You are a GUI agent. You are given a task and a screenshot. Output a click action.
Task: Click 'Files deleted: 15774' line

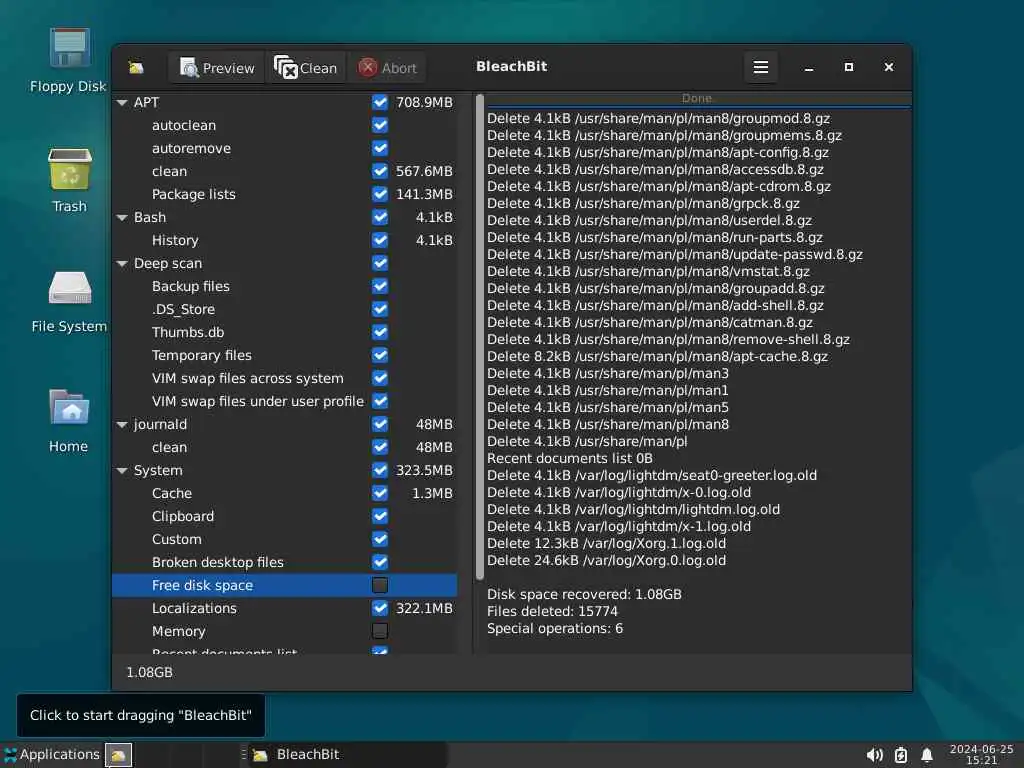(x=552, y=611)
